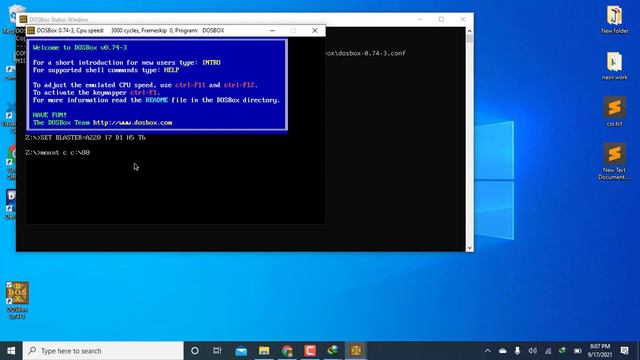Close the DOSBox 0.74-3 window

point(315,31)
